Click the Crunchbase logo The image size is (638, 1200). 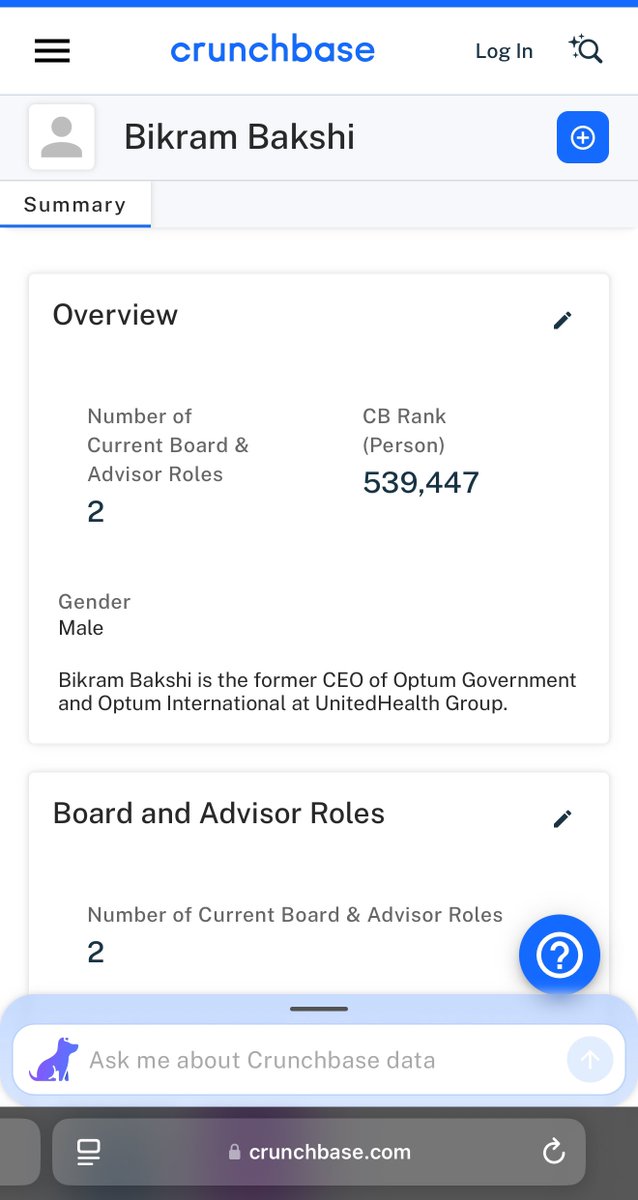pyautogui.click(x=272, y=50)
